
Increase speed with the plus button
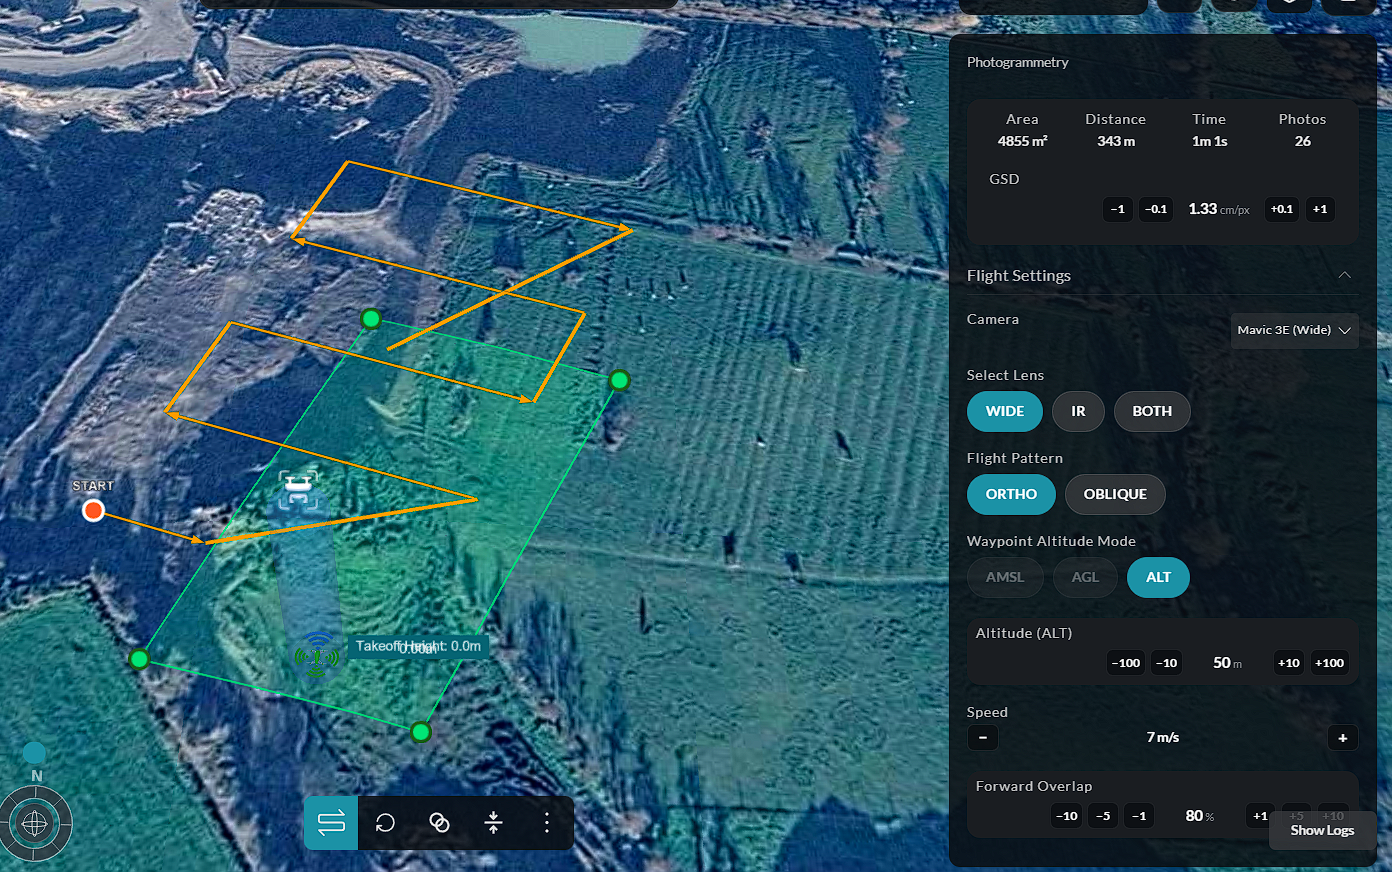(x=1343, y=738)
